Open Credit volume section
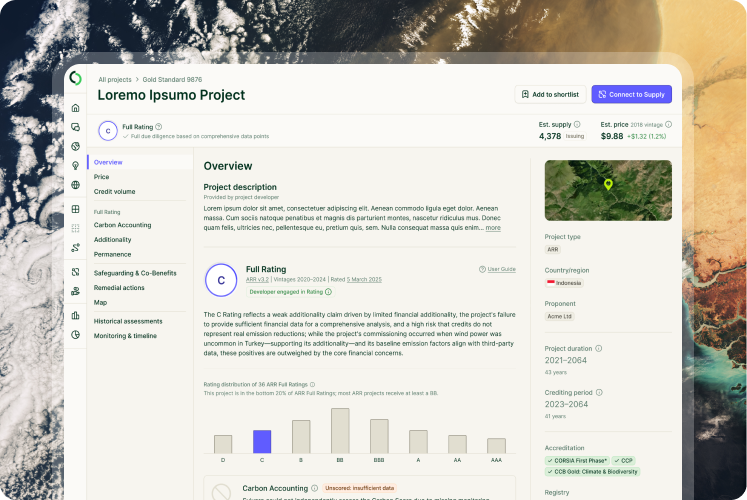747x500 pixels. click(114, 191)
